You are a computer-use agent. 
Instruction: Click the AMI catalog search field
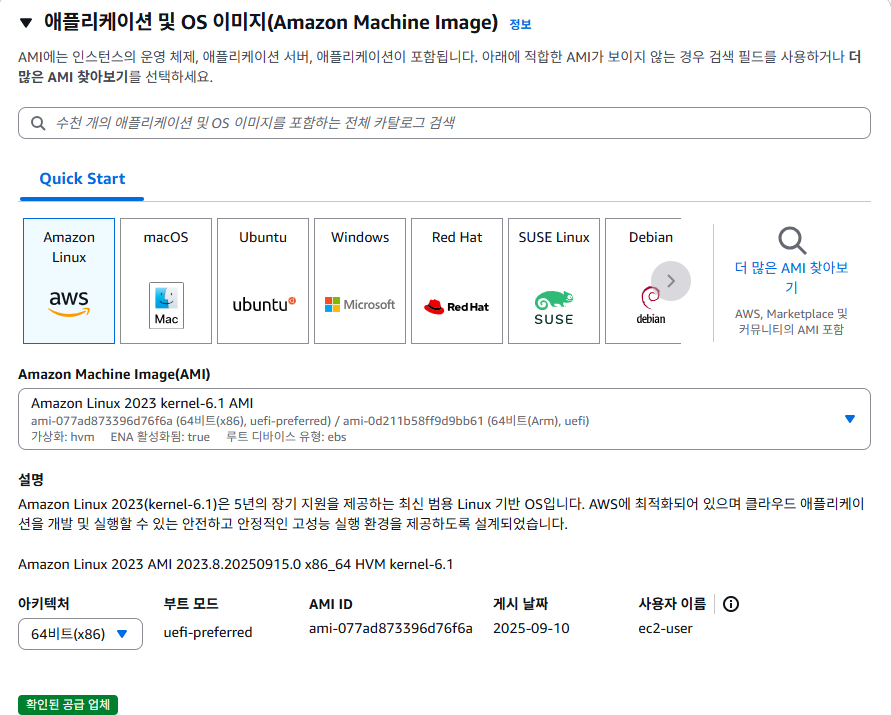(444, 123)
